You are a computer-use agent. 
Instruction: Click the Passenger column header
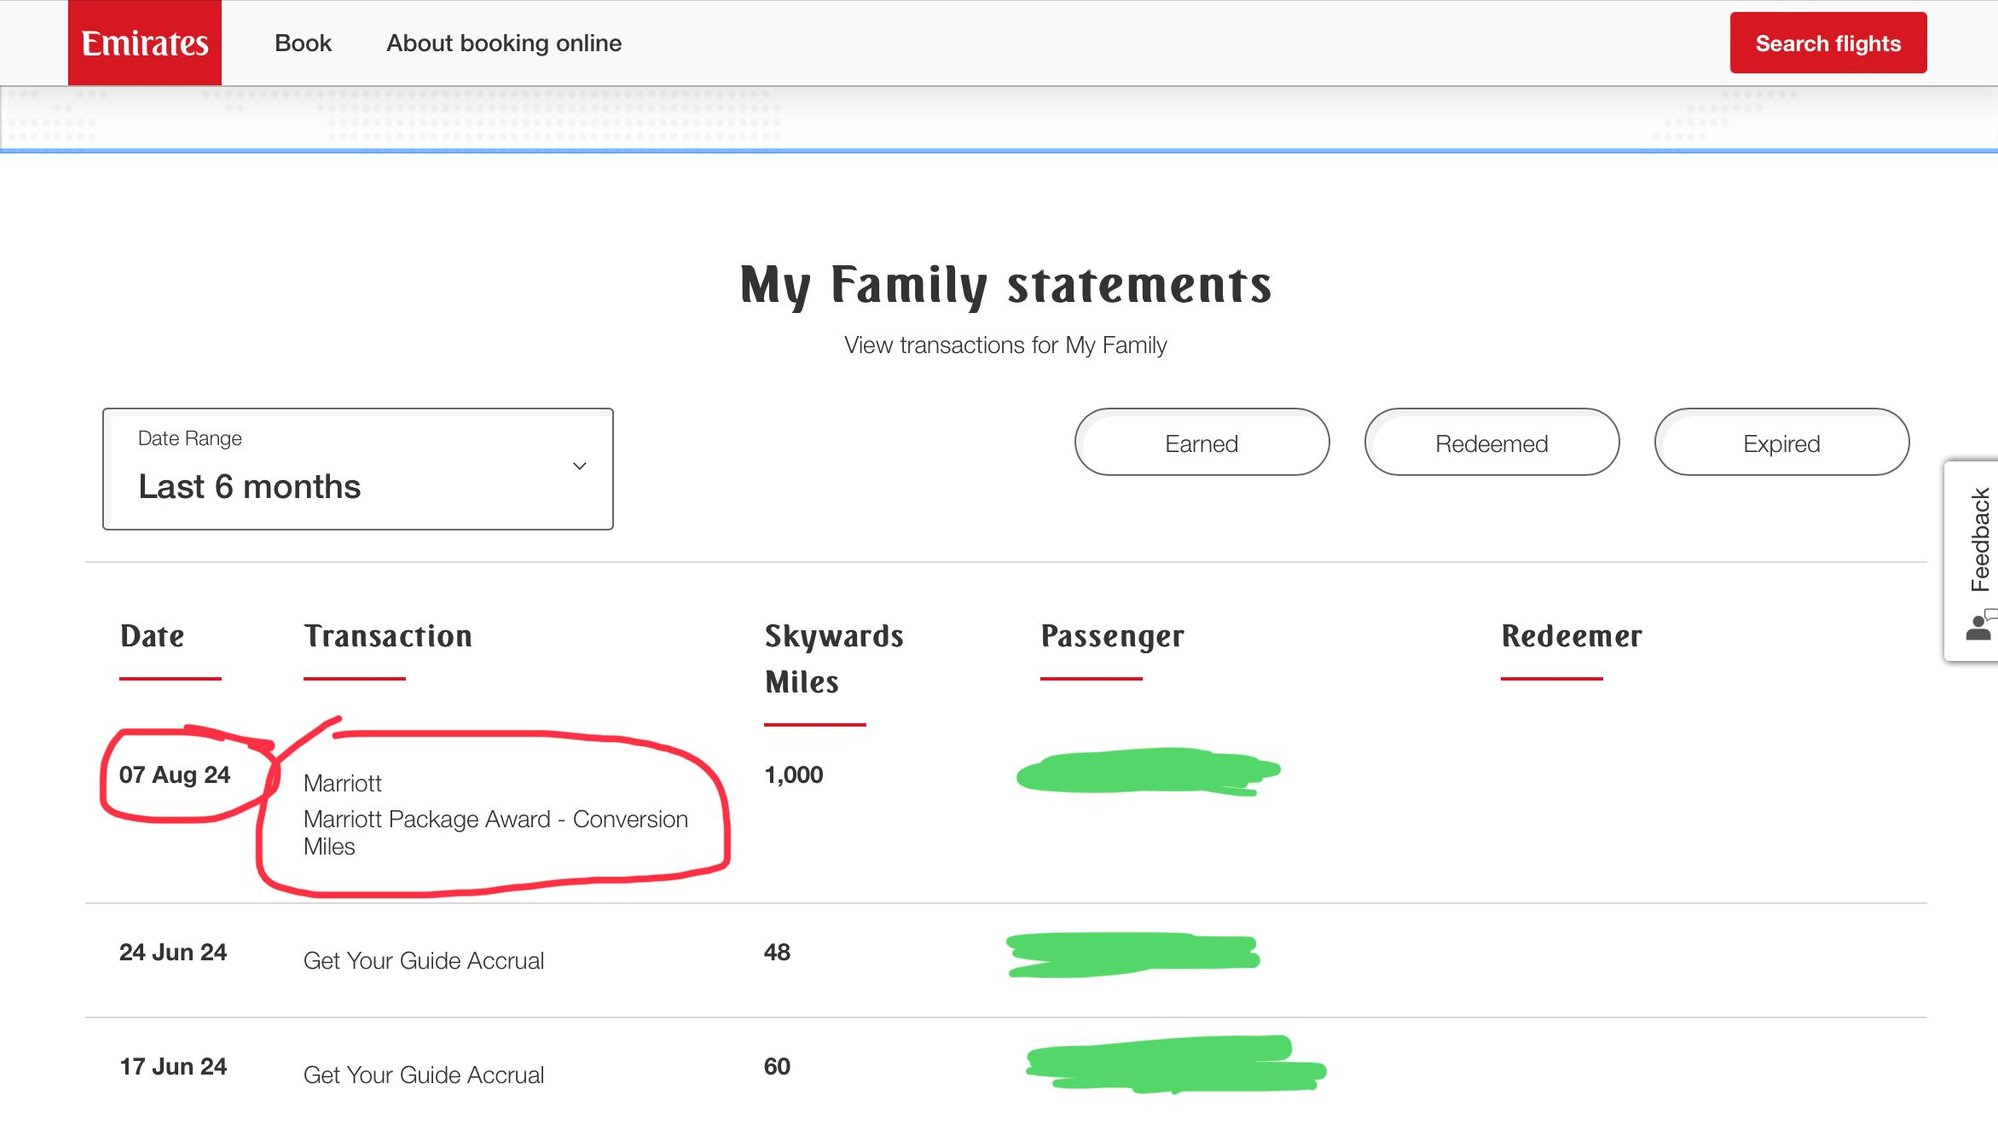coord(1112,636)
